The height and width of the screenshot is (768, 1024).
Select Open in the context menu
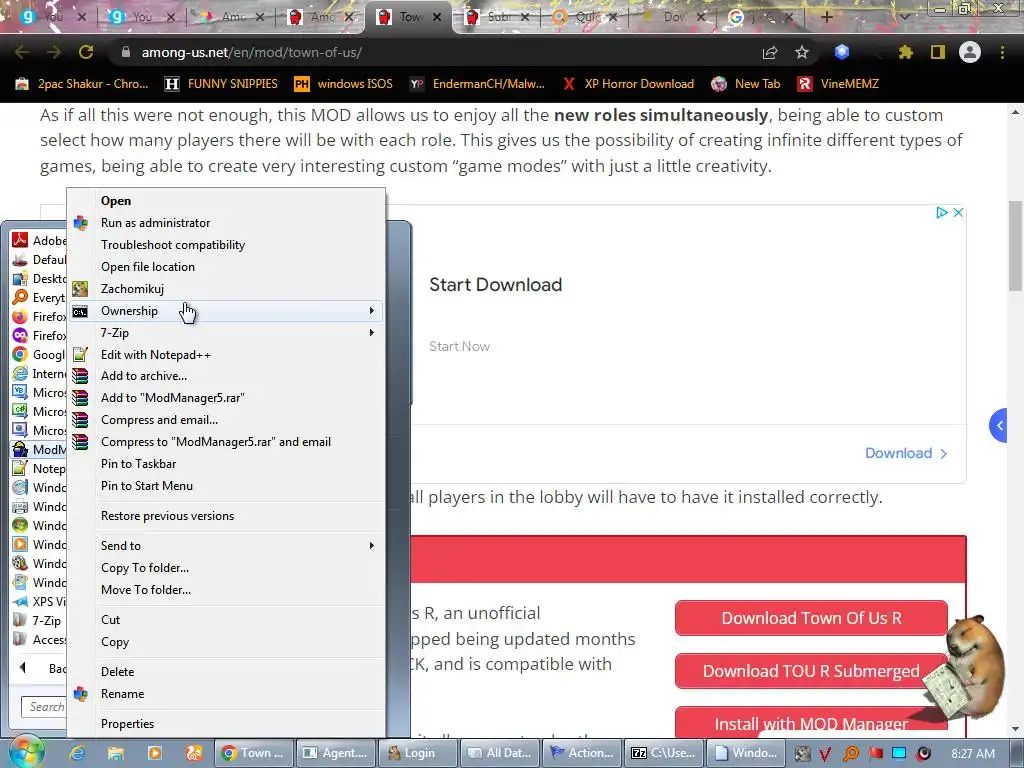[x=226, y=201]
